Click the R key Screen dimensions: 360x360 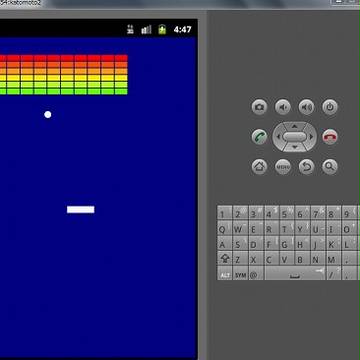[x=271, y=228]
